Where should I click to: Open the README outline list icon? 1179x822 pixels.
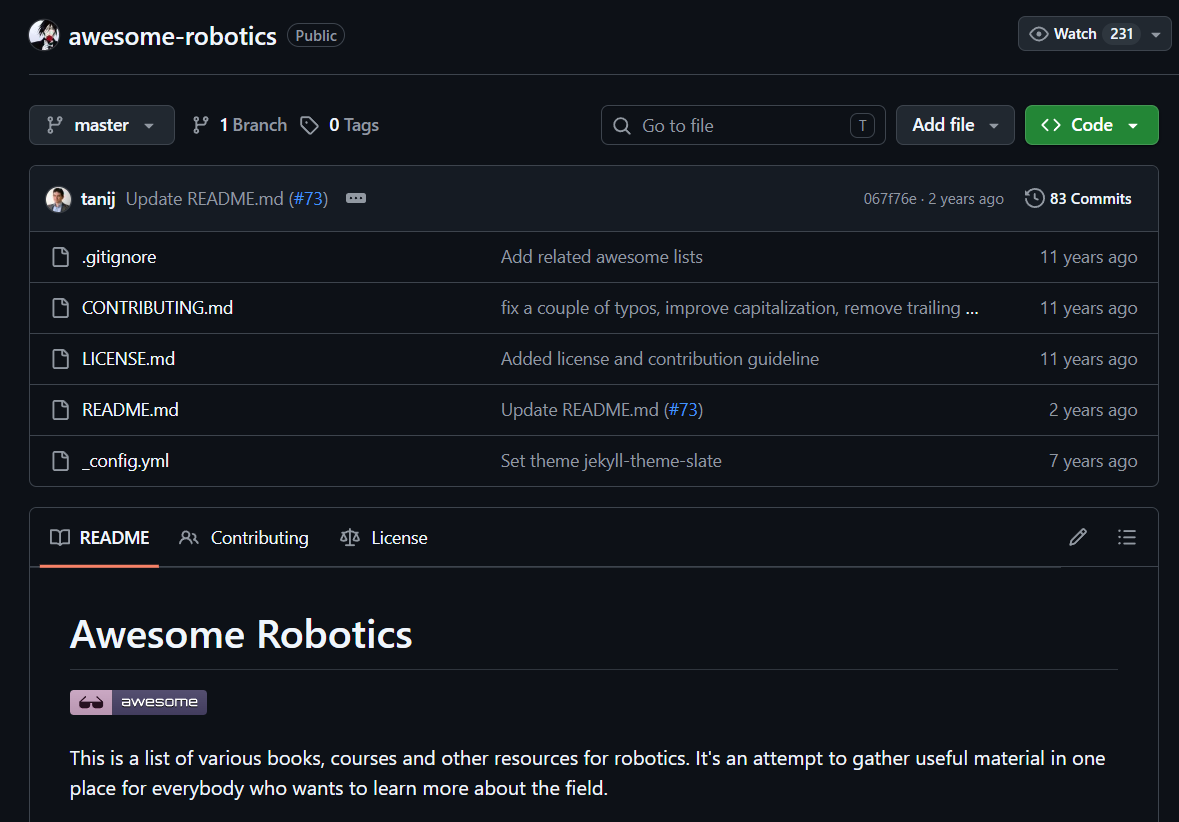pyautogui.click(x=1126, y=537)
